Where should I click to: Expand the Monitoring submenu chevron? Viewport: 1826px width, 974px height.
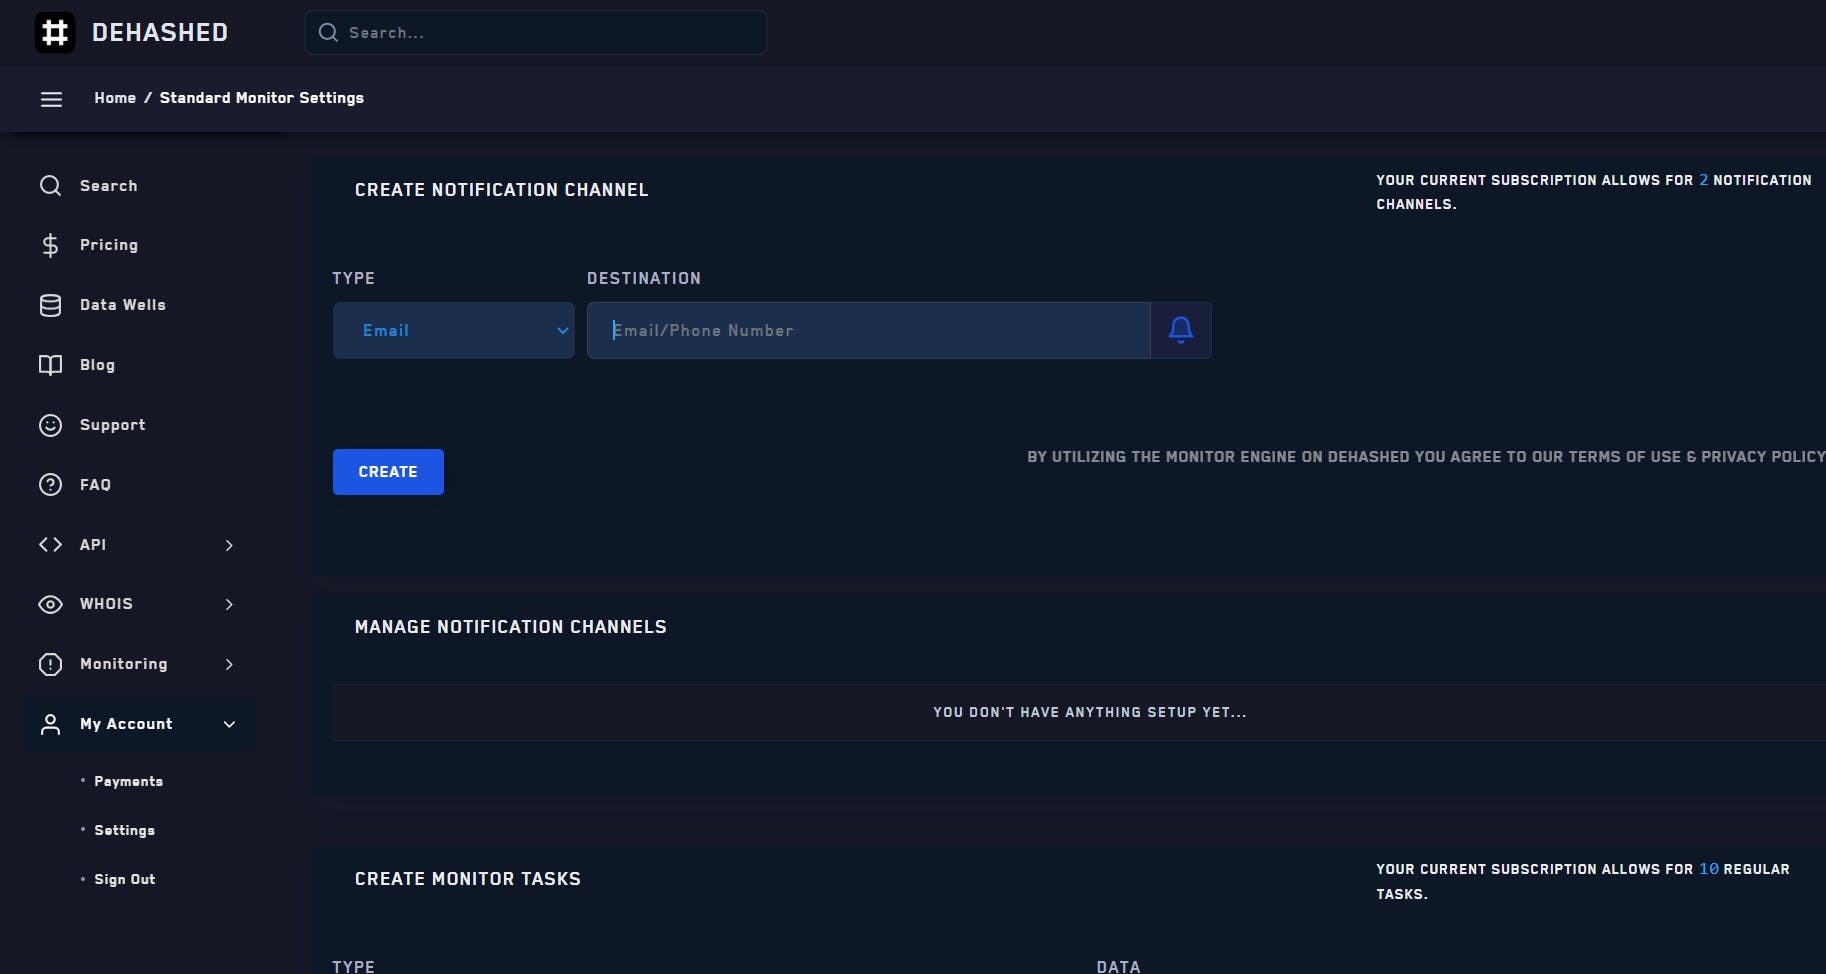coord(229,664)
